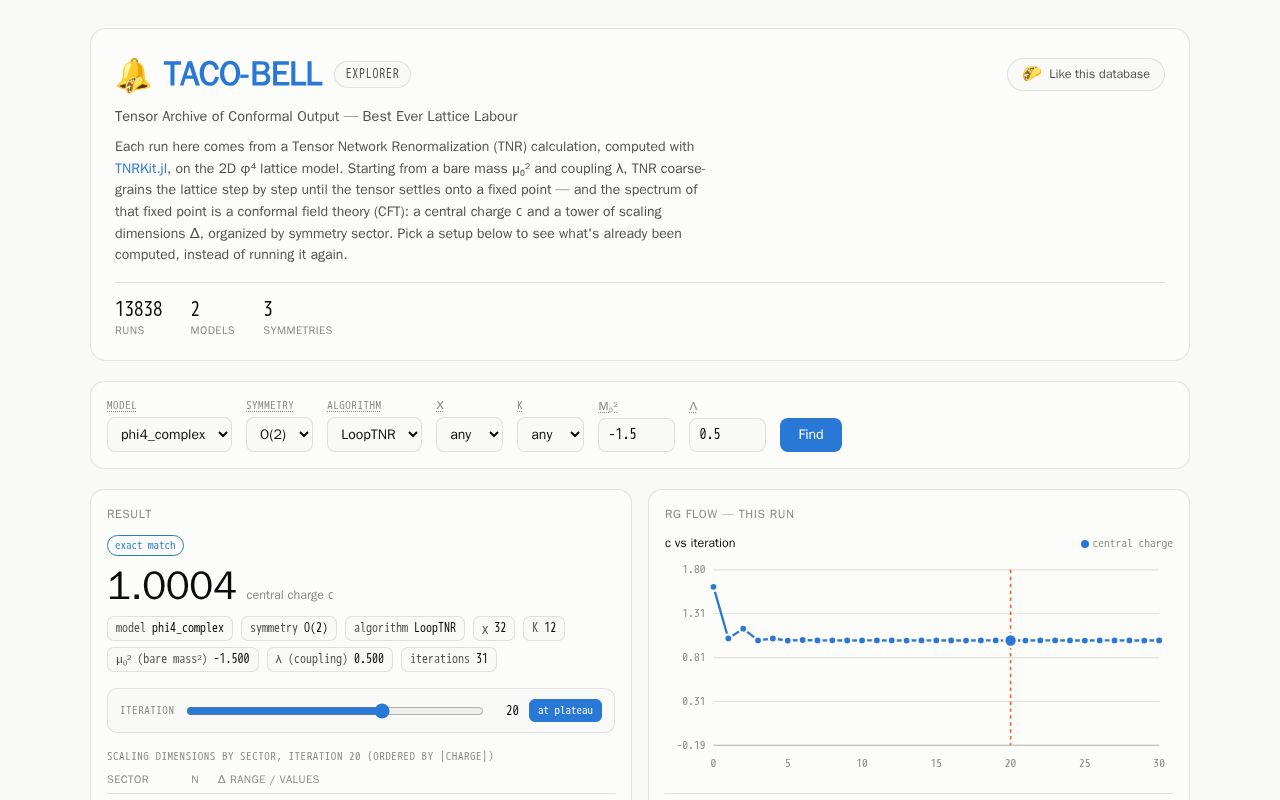Click the taco icon in Like button
Screen dimensions: 1280x800
(1032, 74)
